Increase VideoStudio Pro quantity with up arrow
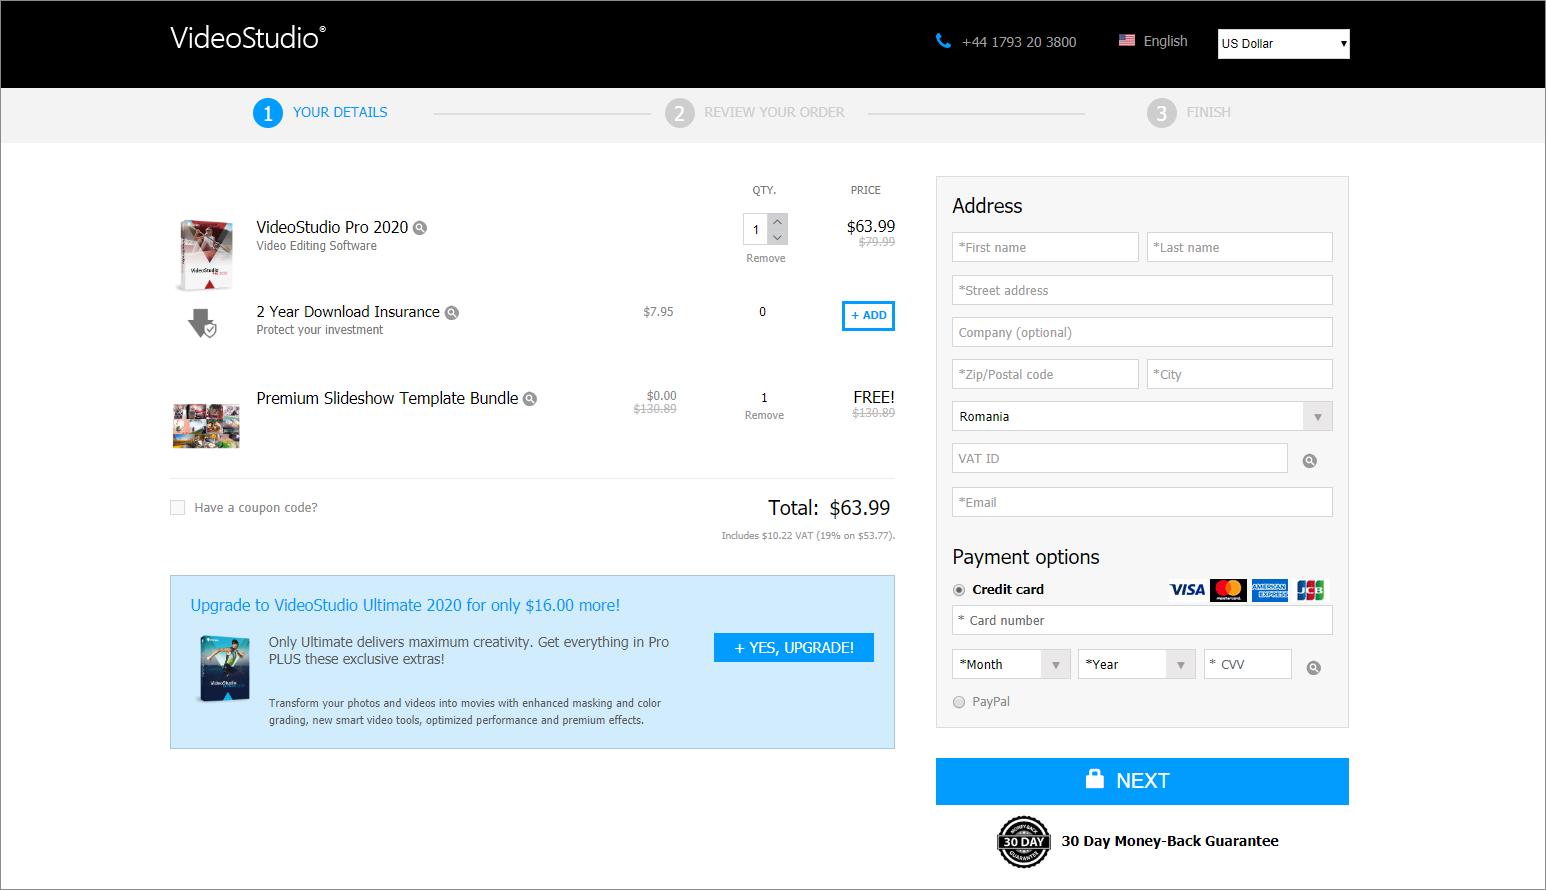The width and height of the screenshot is (1546, 890). click(x=778, y=222)
